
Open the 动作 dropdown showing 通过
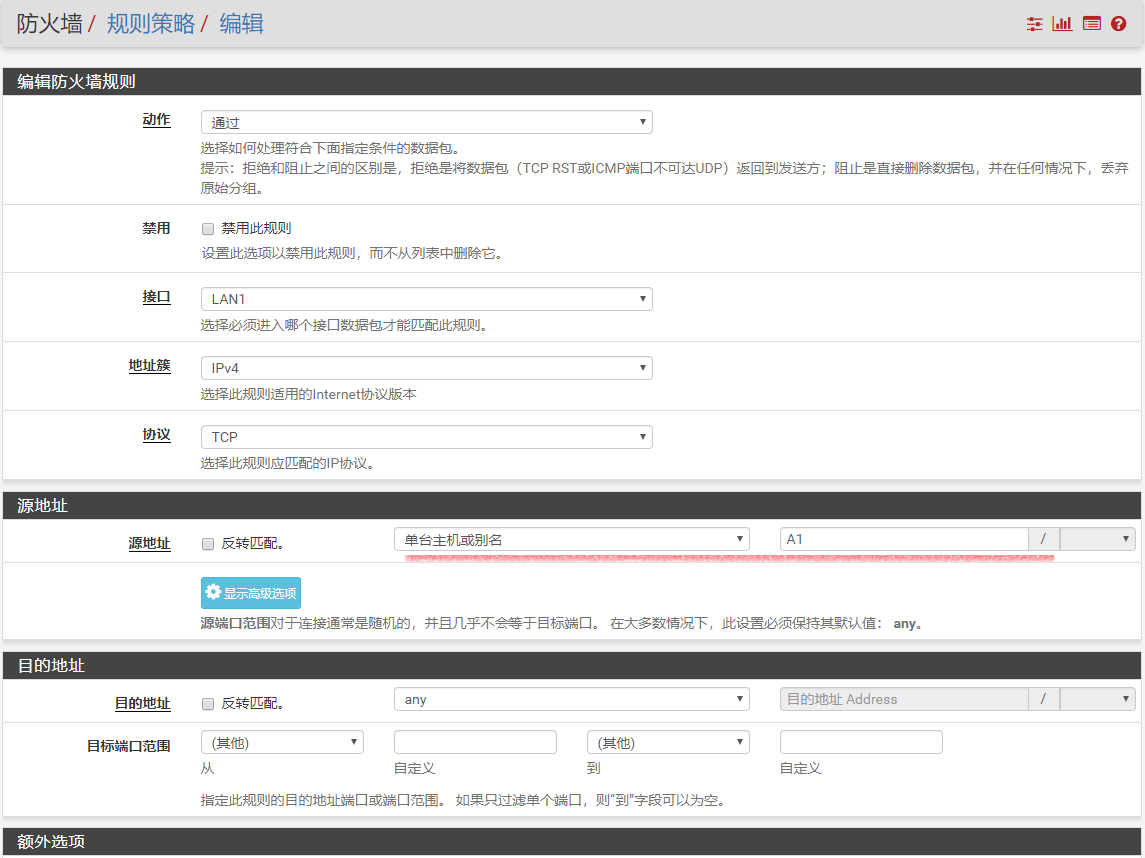point(426,123)
